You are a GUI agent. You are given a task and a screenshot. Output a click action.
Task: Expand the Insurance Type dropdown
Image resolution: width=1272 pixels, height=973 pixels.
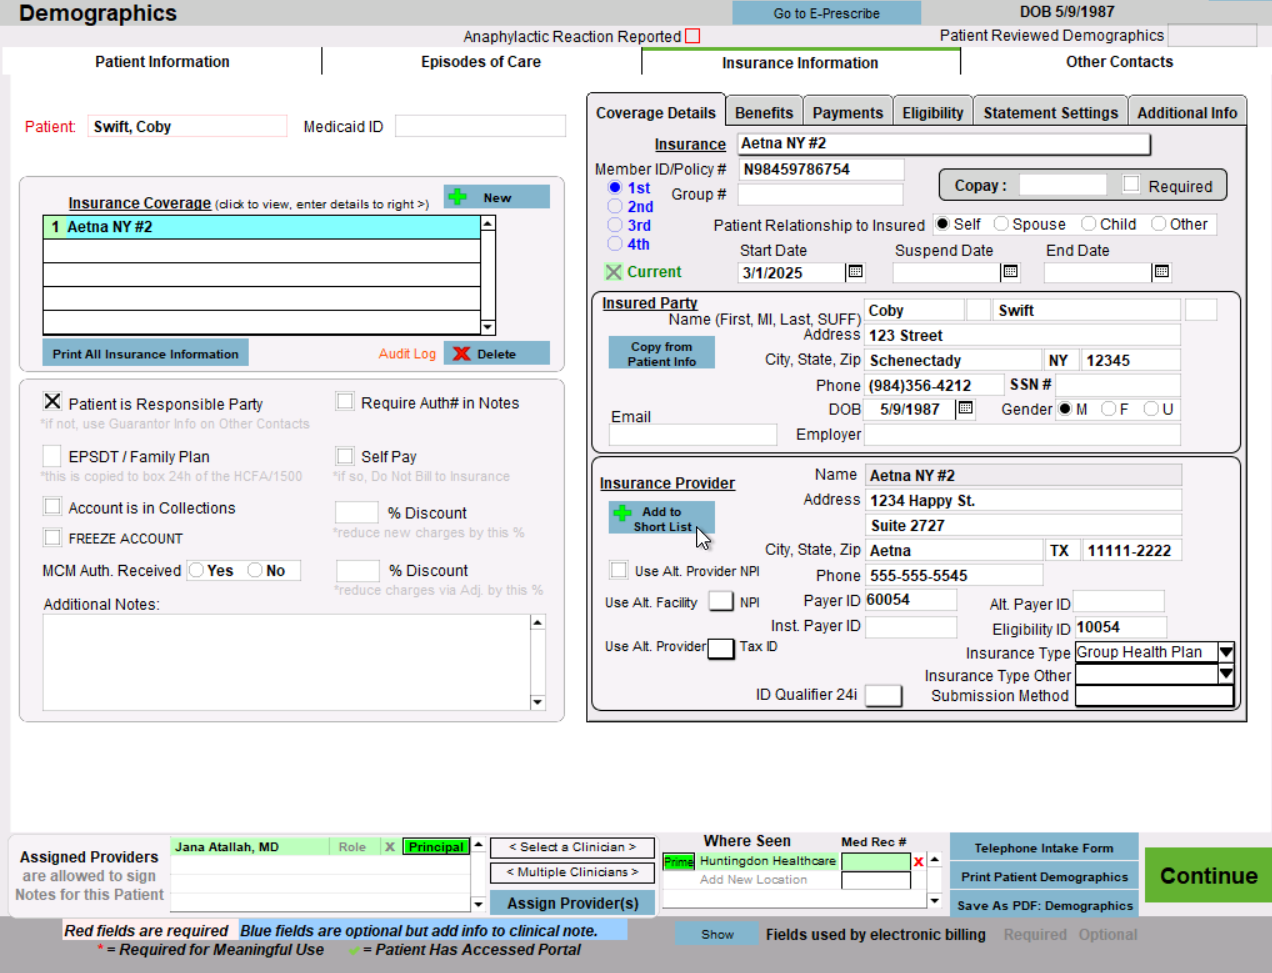tap(1226, 652)
